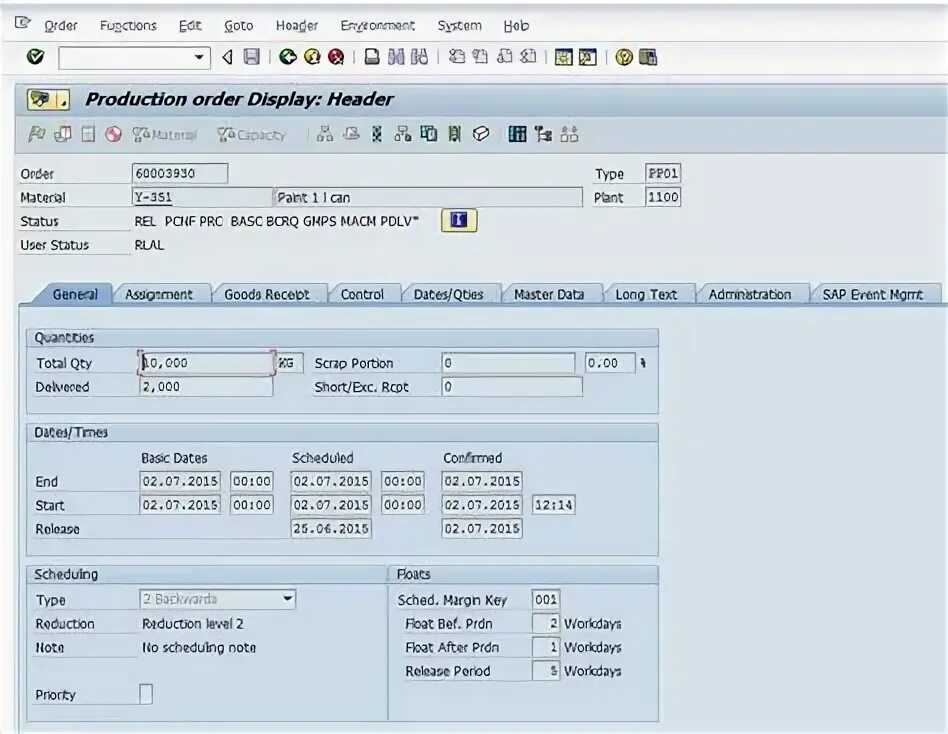Click the Sched. Margin Key field 001
This screenshot has width=948, height=734.
tap(545, 599)
